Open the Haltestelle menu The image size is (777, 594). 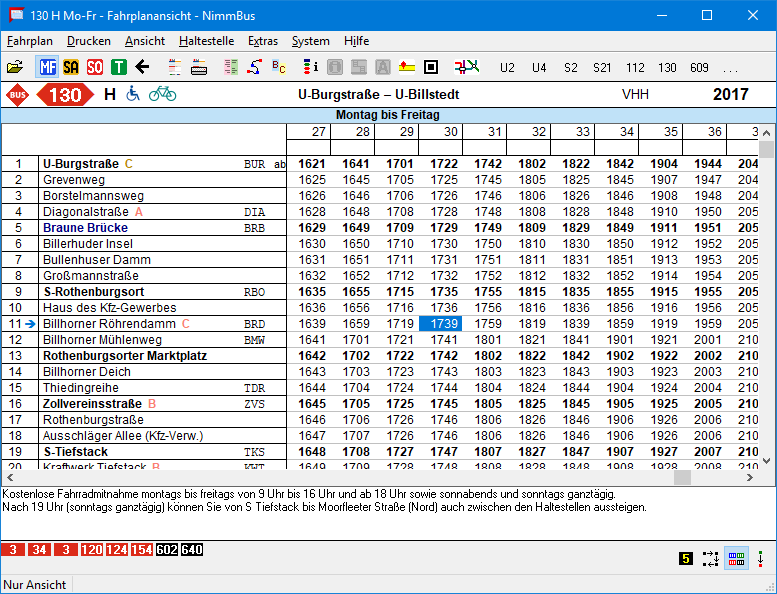pyautogui.click(x=206, y=41)
